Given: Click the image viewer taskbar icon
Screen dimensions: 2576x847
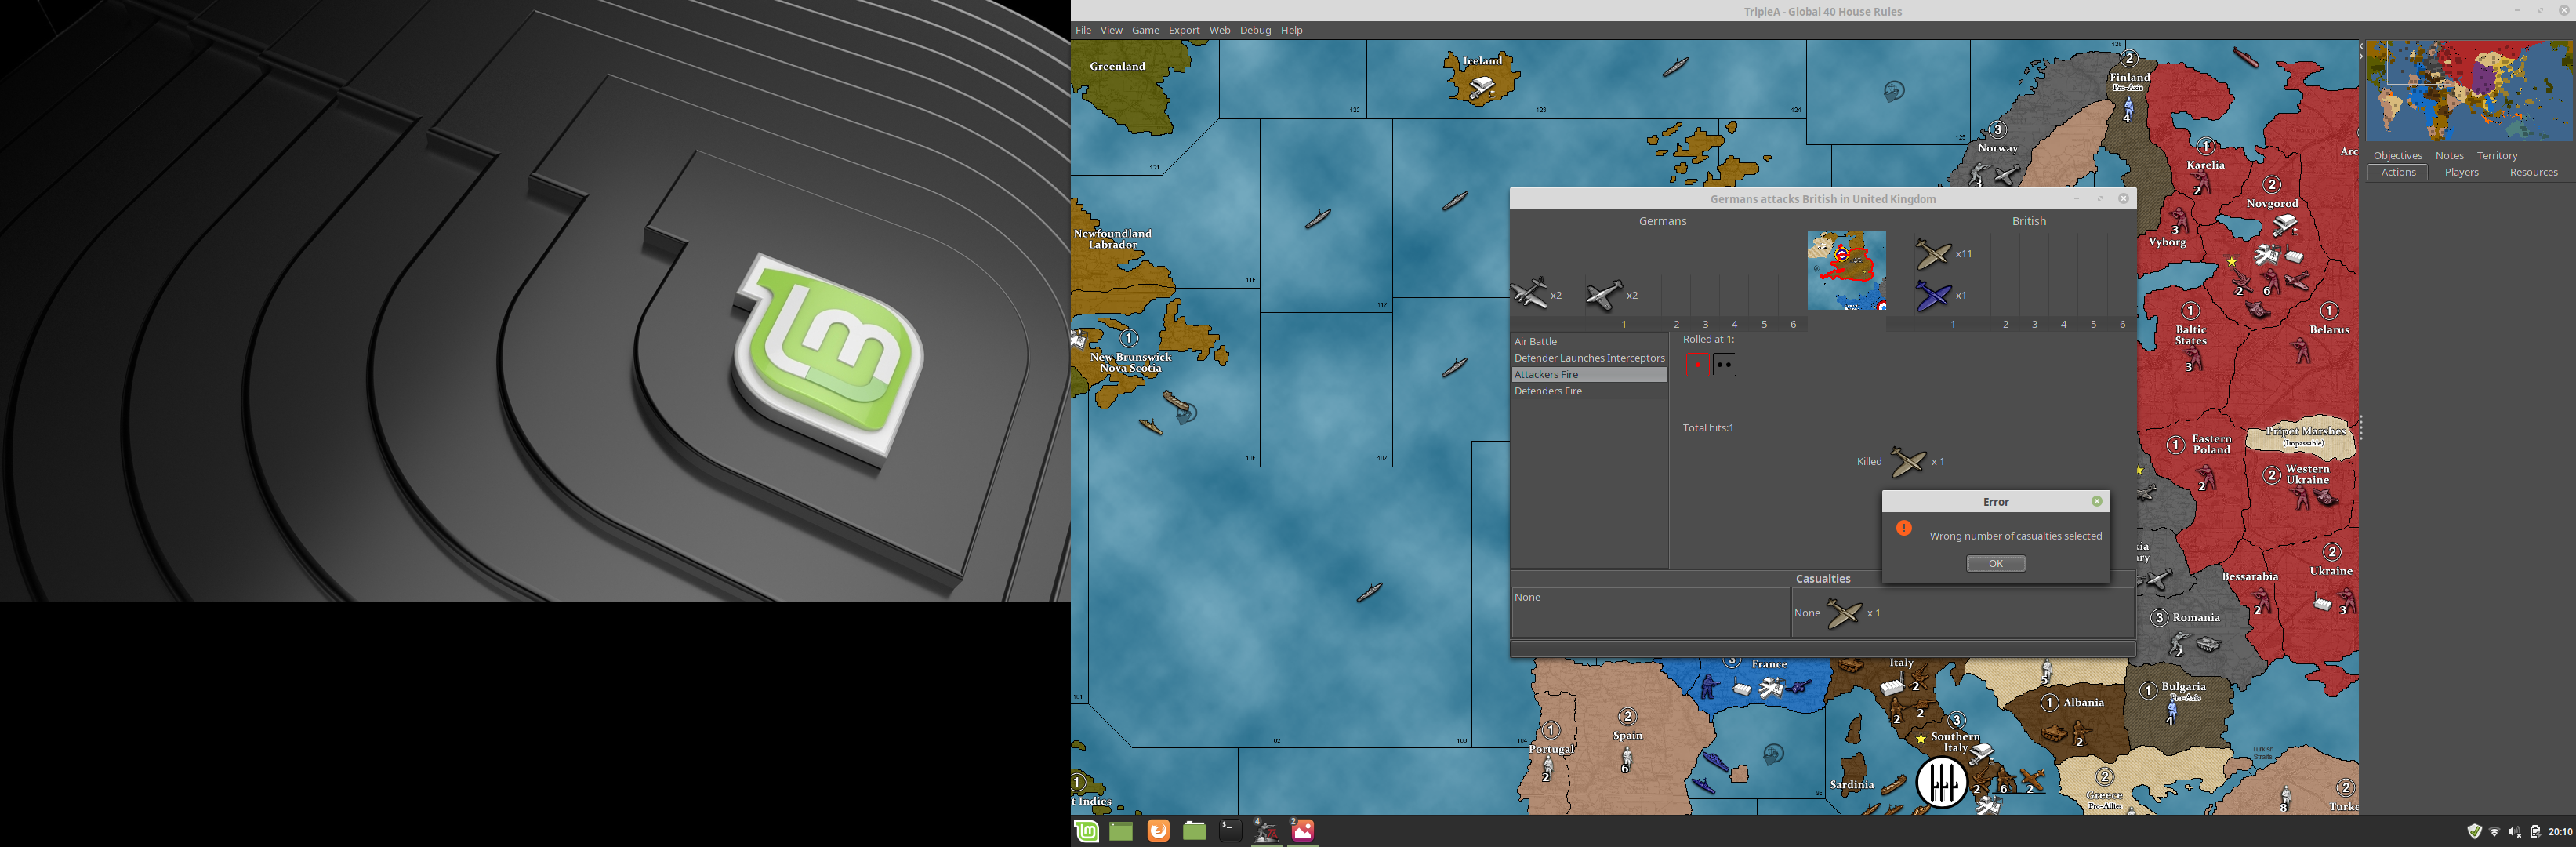Looking at the screenshot, I should 1302,830.
